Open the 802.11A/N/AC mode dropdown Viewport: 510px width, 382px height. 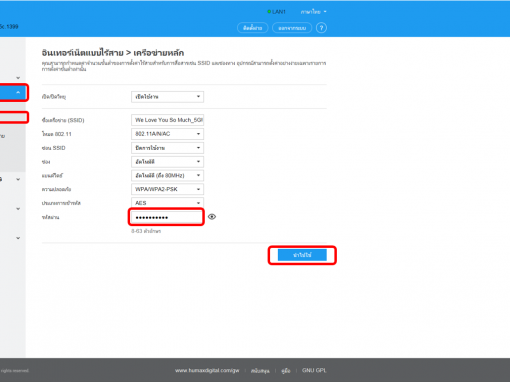tap(167, 134)
